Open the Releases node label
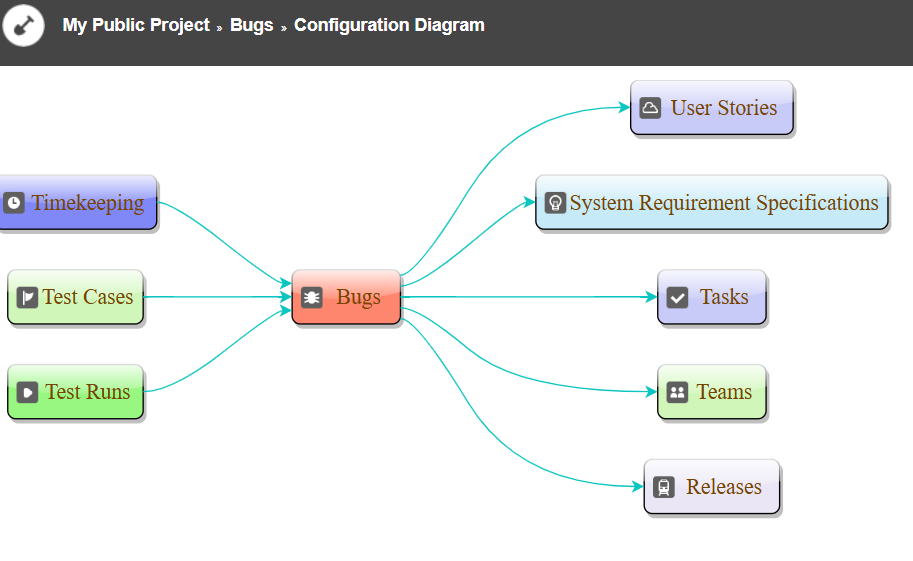 (724, 487)
